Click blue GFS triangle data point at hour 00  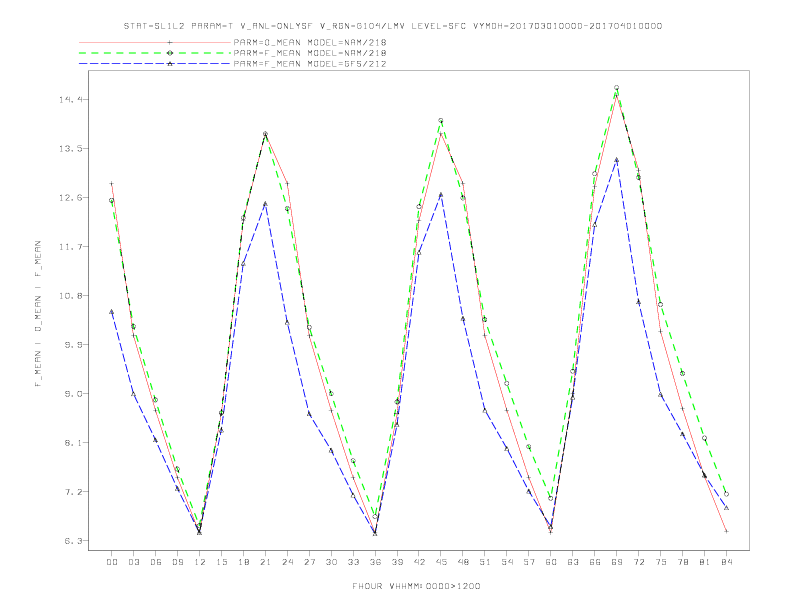coord(112,312)
